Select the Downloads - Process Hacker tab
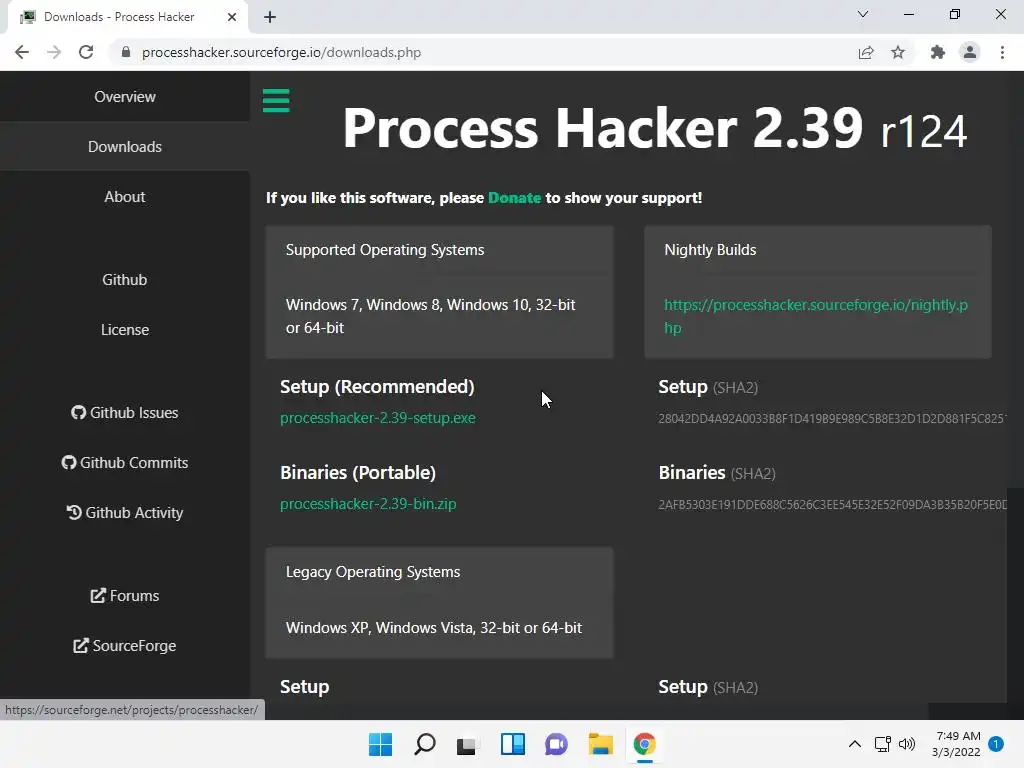 coord(128,17)
